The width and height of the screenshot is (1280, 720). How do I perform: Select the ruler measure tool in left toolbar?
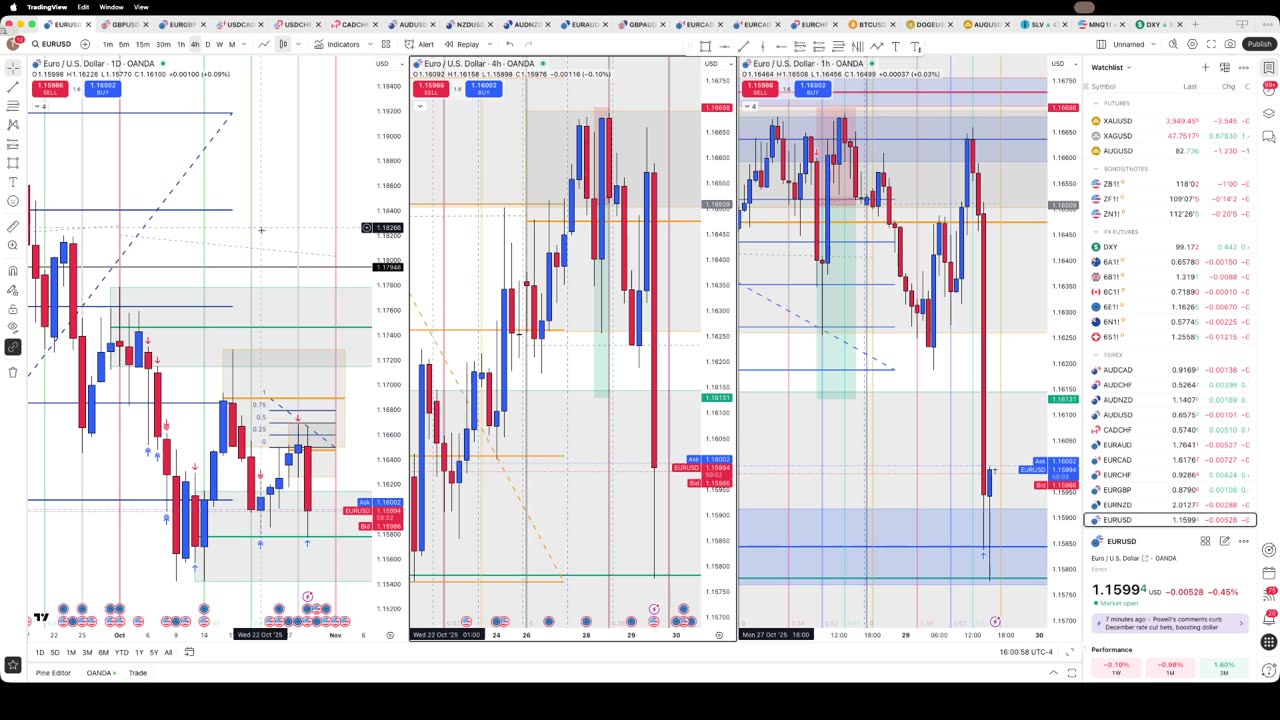click(x=13, y=227)
